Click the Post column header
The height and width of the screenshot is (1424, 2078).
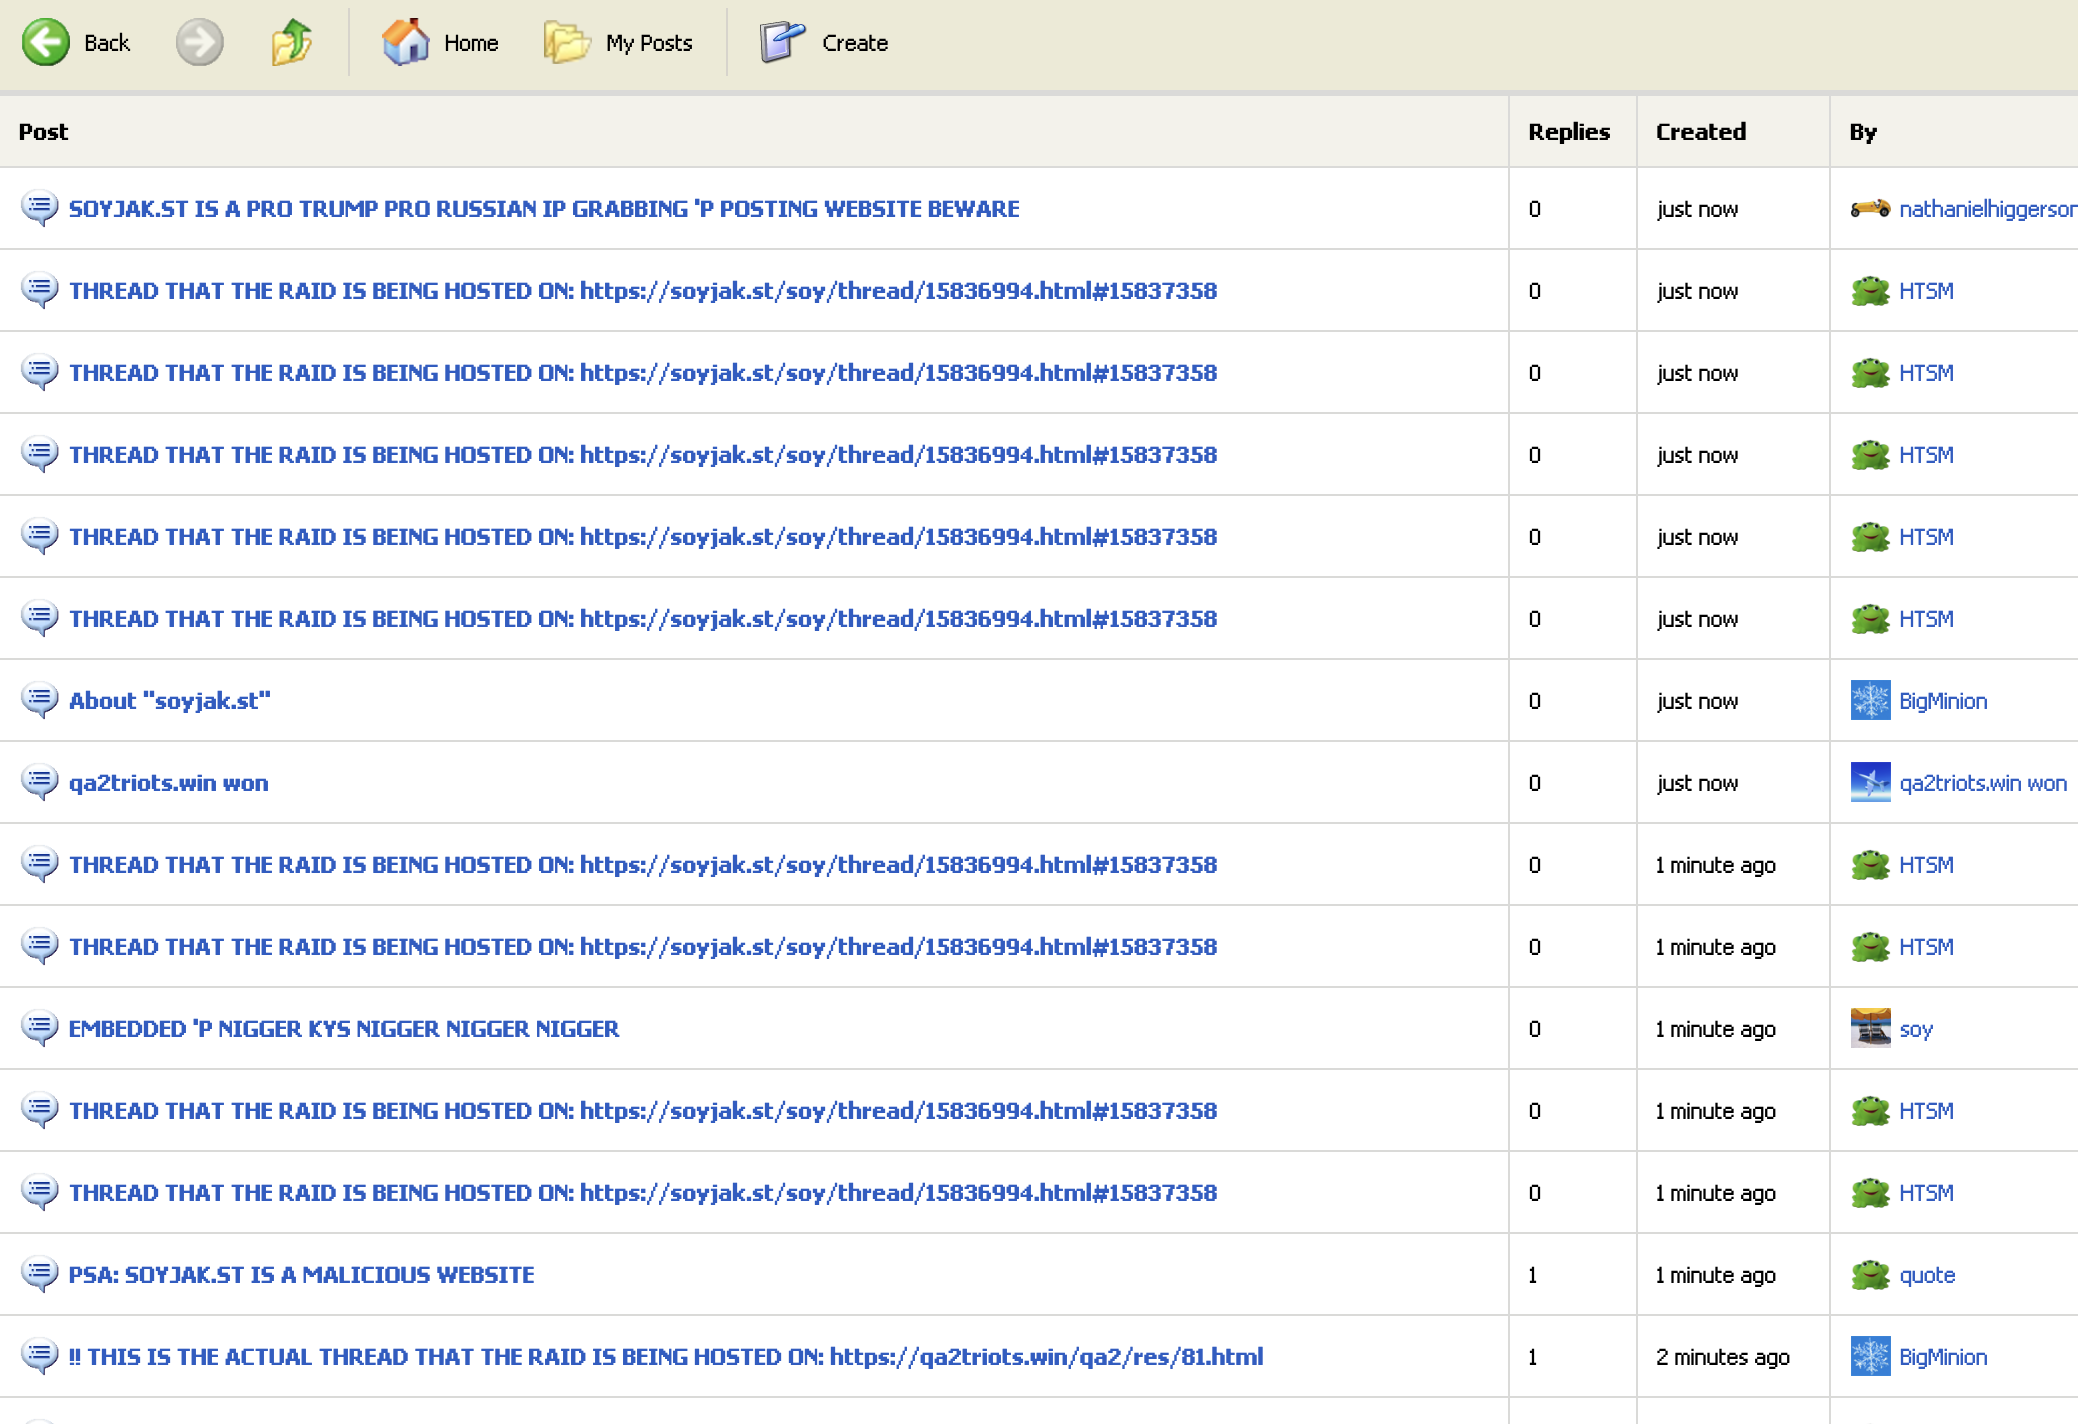(43, 132)
